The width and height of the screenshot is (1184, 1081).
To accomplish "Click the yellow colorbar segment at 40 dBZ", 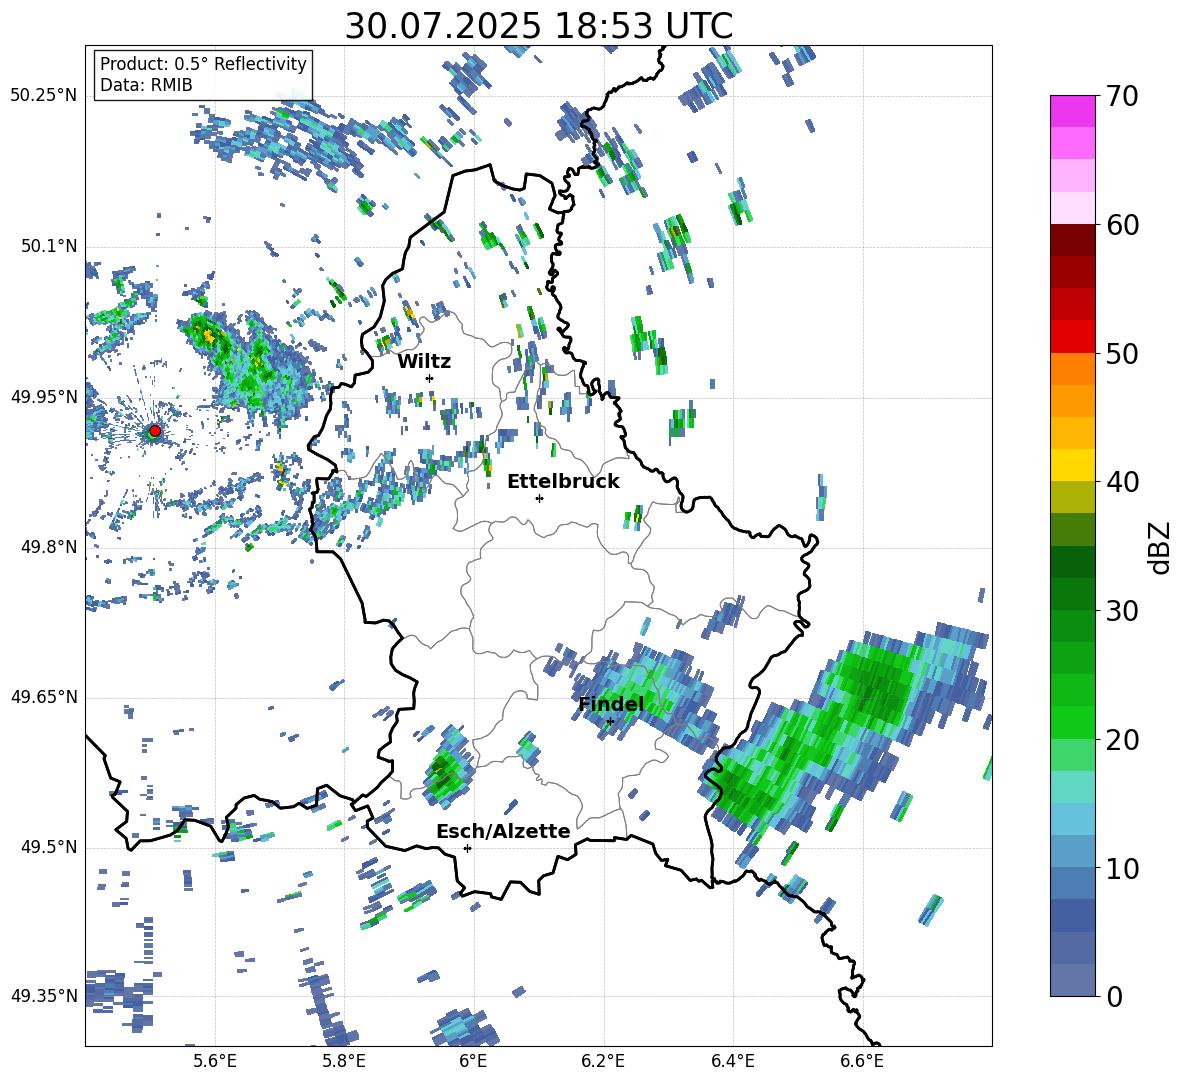I will (x=1072, y=465).
